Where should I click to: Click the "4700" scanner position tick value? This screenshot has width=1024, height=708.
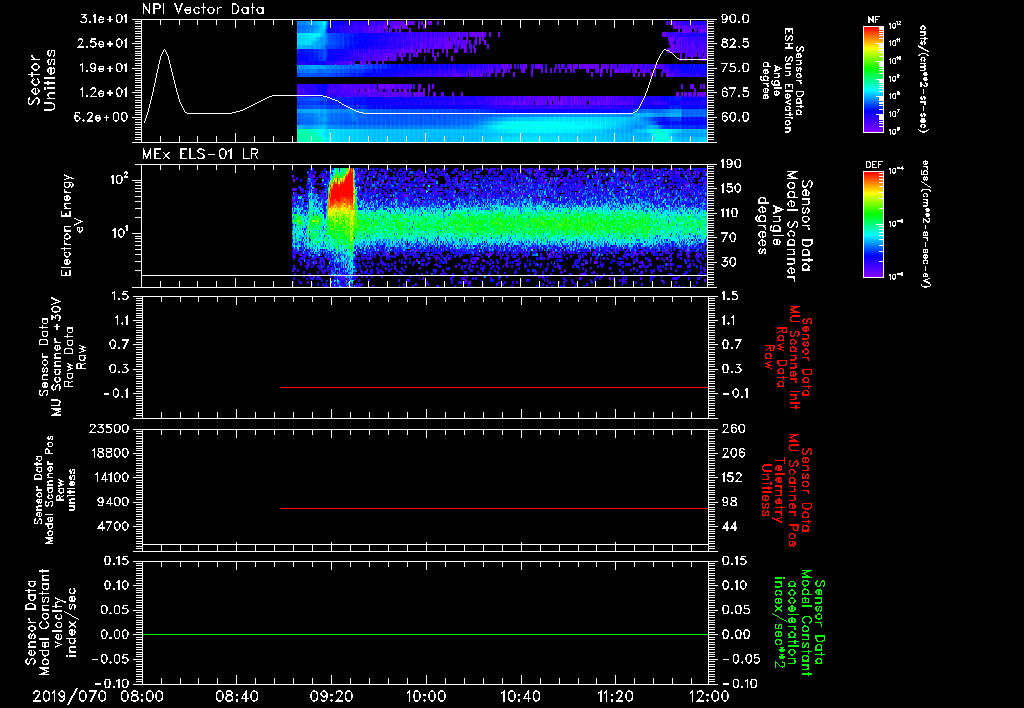[x=114, y=526]
